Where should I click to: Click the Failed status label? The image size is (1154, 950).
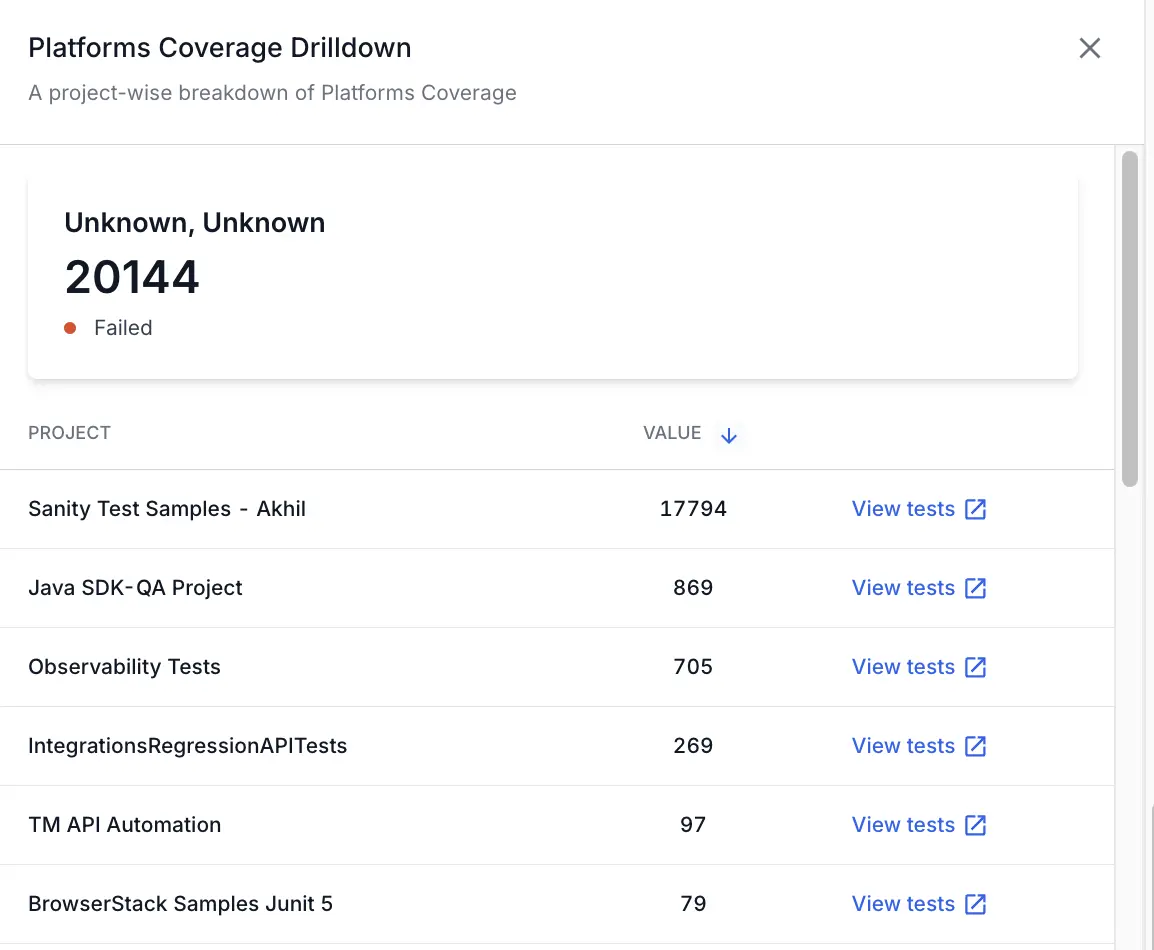(123, 327)
